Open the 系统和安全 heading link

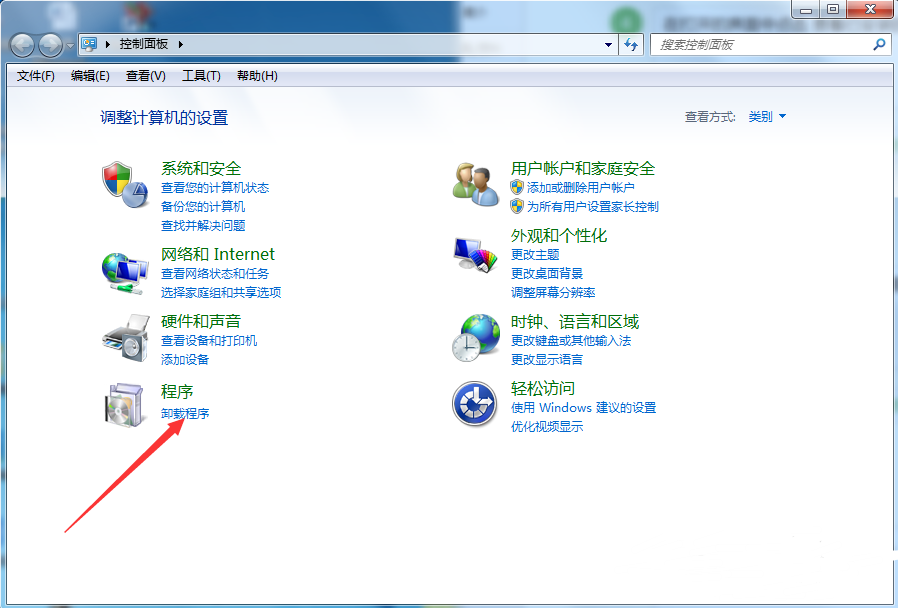coord(201,168)
